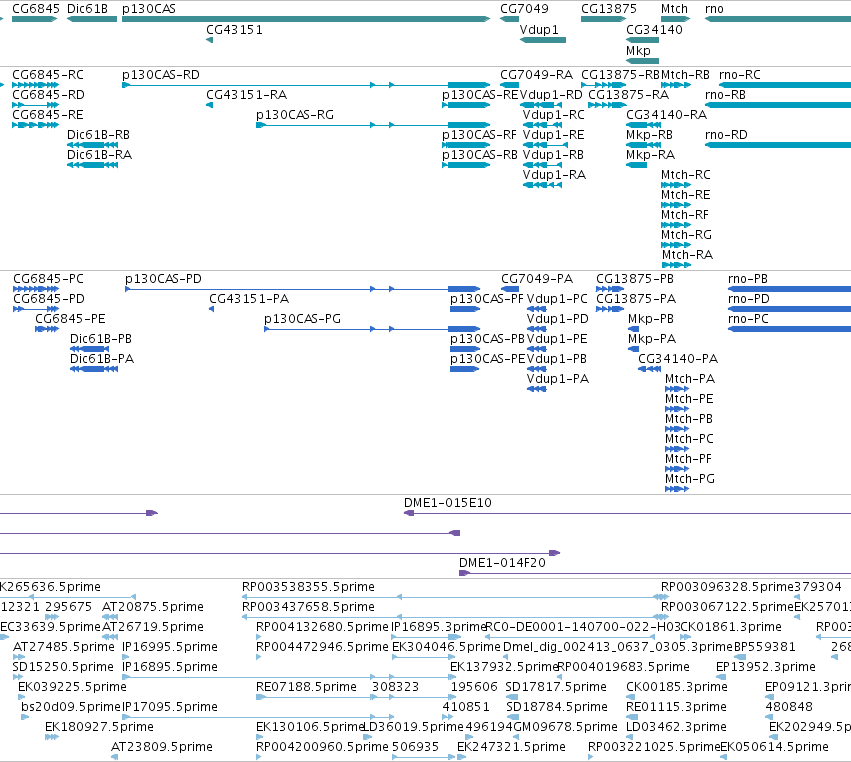Click protein p130CAS-PG
Screen dimensions: 851x762
[302, 319]
